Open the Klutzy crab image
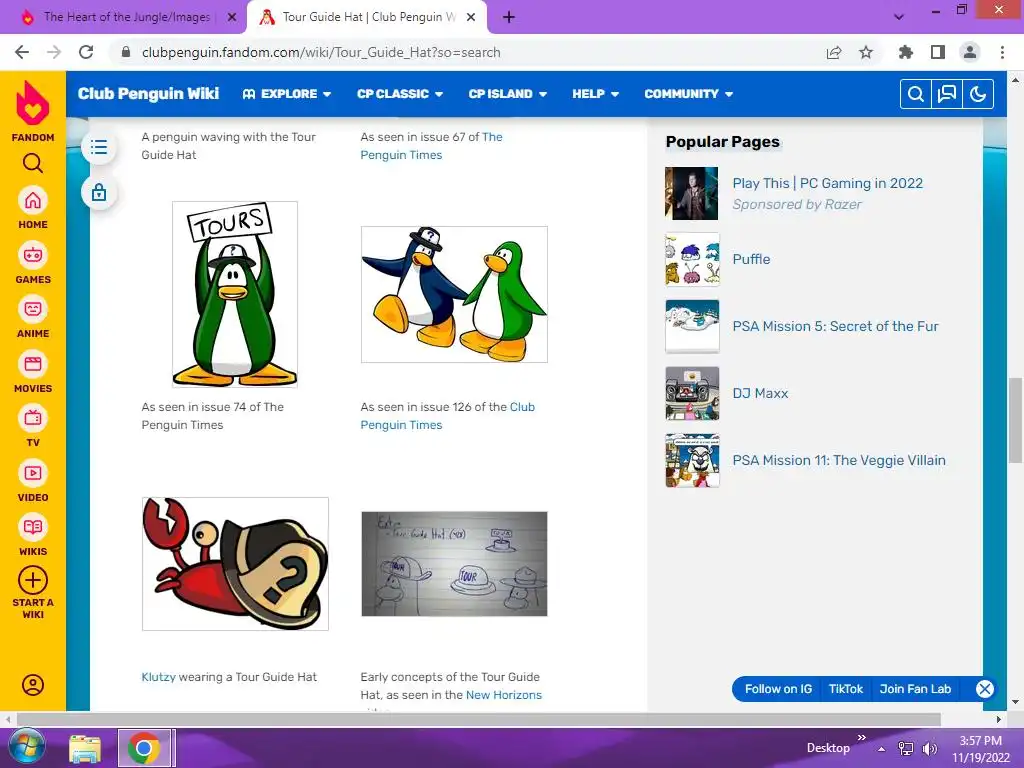Screen dimensions: 1024x768 (x=235, y=564)
